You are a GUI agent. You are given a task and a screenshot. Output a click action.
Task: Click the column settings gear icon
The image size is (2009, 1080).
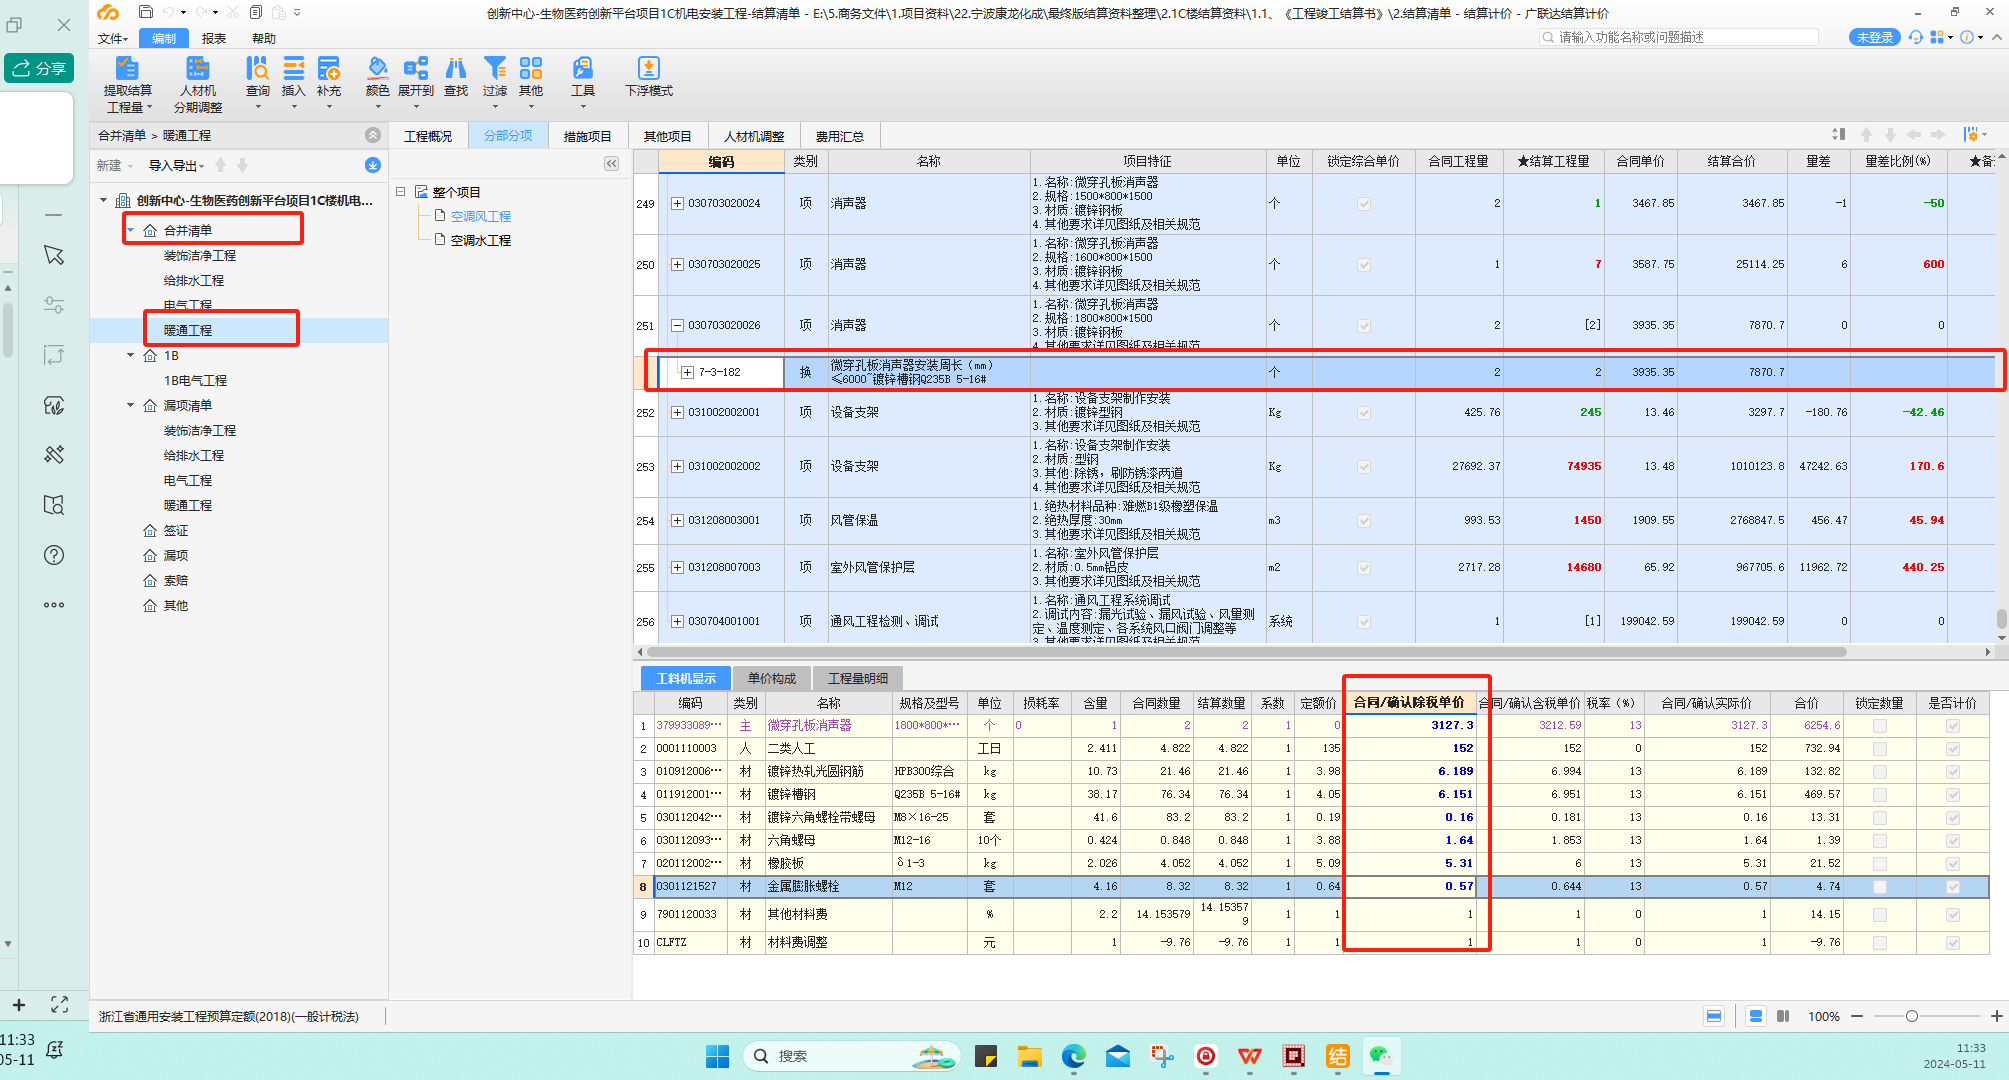[1971, 134]
